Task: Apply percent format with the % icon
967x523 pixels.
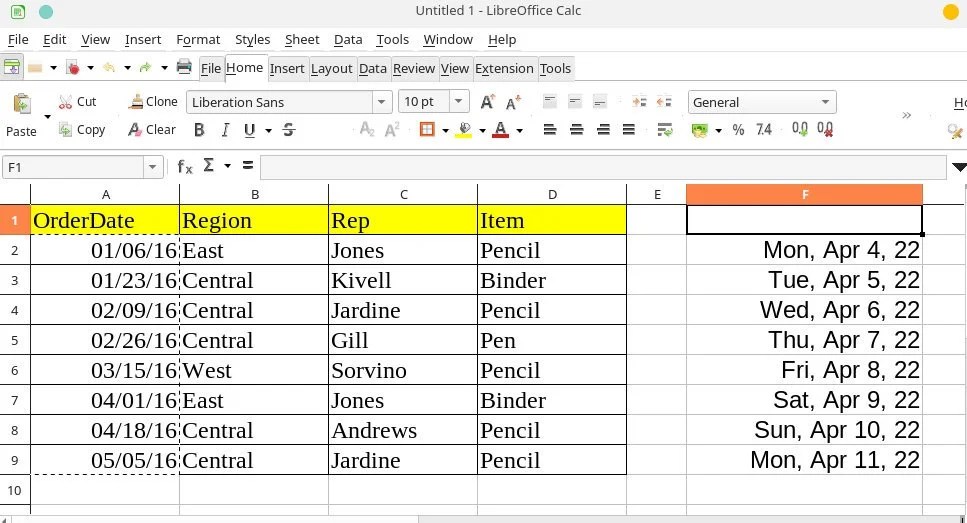Action: pos(738,130)
